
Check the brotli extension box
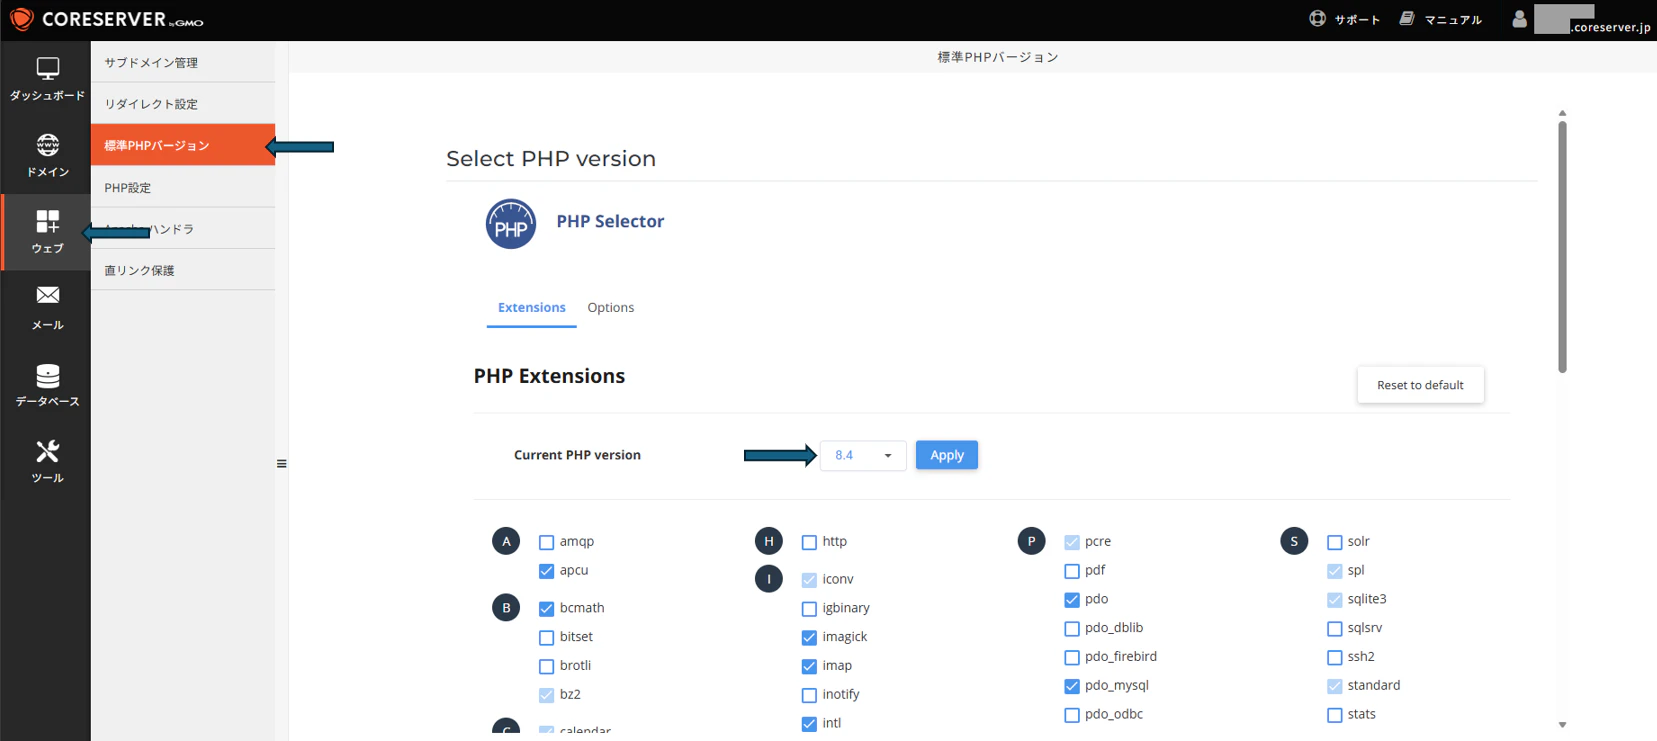pos(546,666)
